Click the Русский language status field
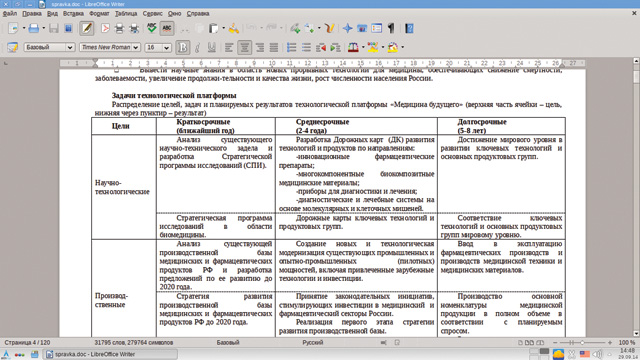The image size is (640, 360). click(313, 342)
